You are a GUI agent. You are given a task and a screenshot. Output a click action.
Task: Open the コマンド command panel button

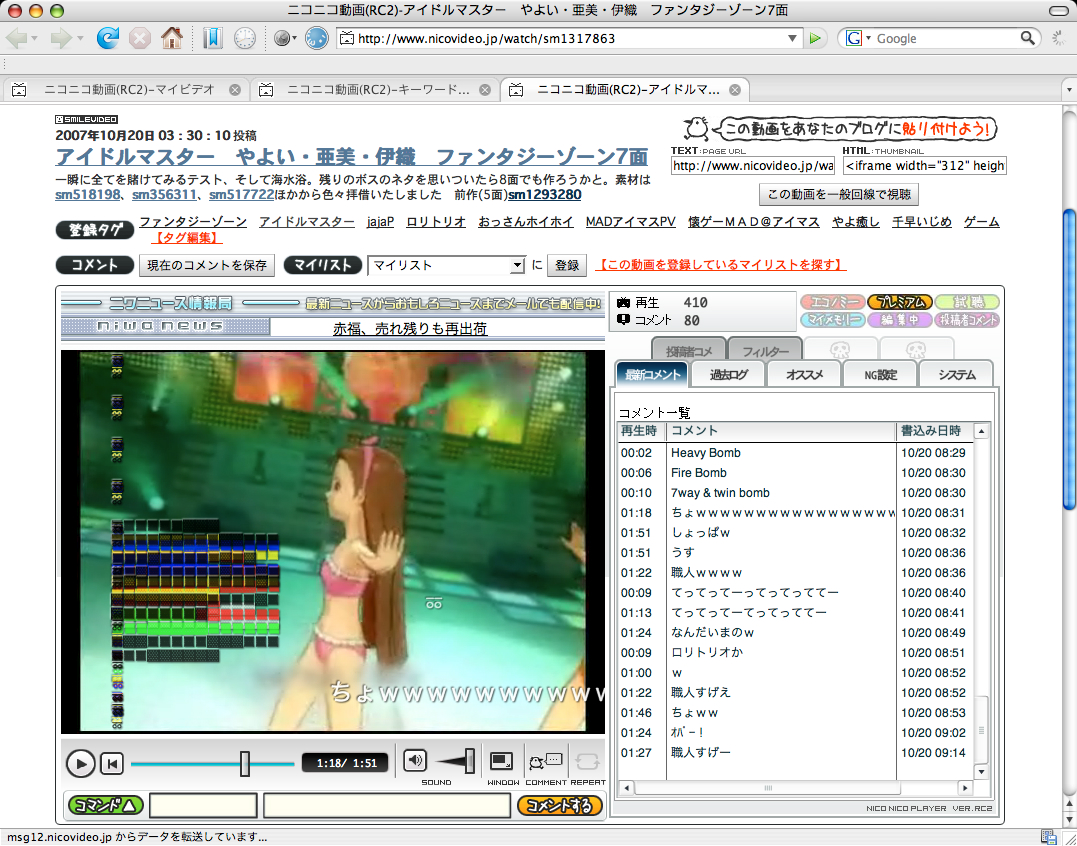[106, 805]
